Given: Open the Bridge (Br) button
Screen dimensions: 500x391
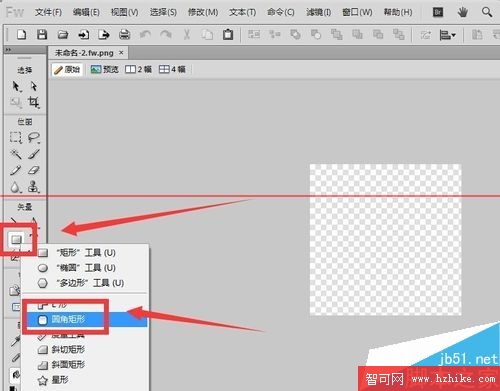Looking at the screenshot, I should pyautogui.click(x=438, y=12).
